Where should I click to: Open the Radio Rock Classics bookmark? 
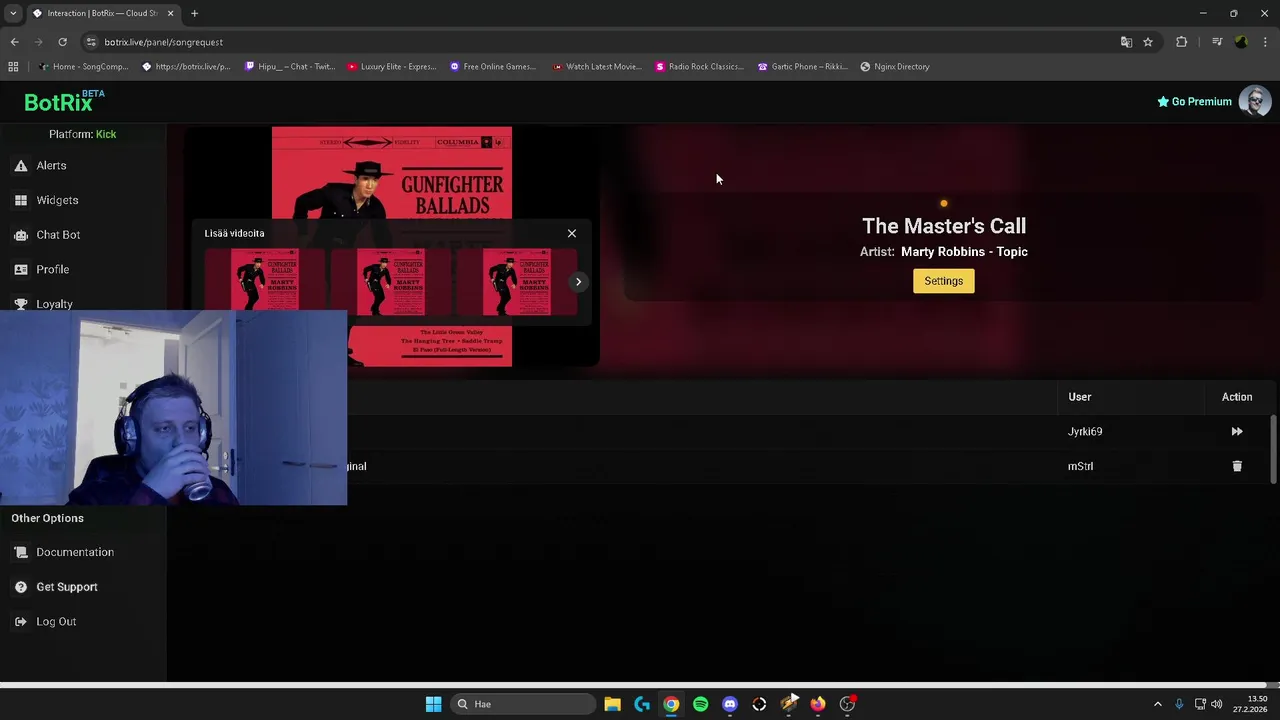point(699,67)
